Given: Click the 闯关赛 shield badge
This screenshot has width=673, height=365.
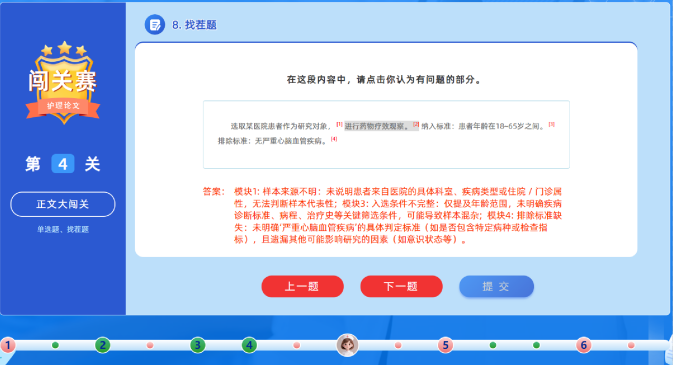Looking at the screenshot, I should (63, 83).
